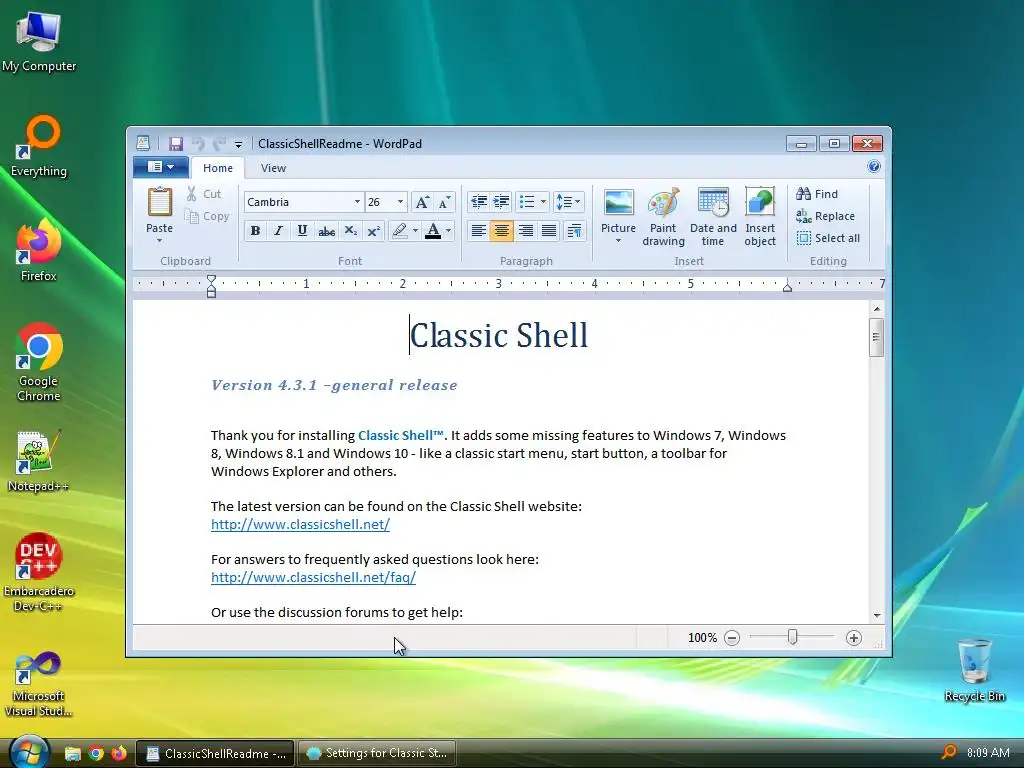Switch to the Home ribbon tab
This screenshot has height=768, width=1024.
coord(217,168)
